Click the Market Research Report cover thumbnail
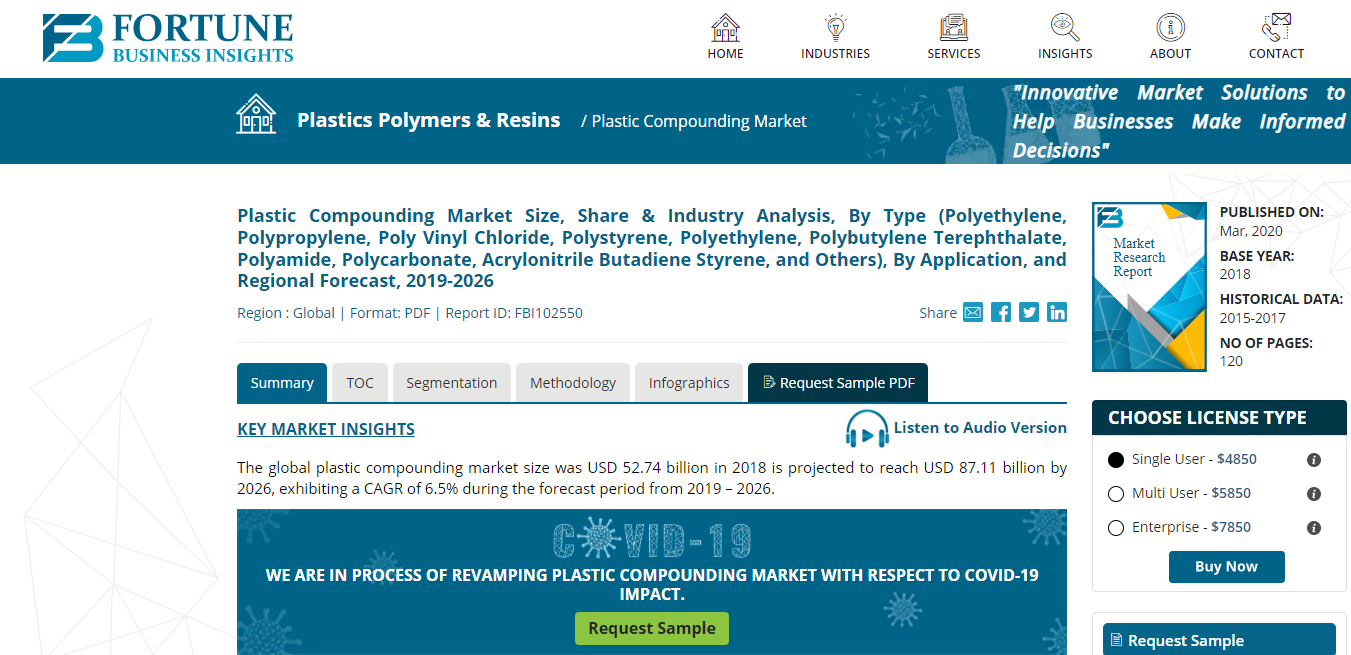This screenshot has width=1351, height=655. coord(1149,287)
